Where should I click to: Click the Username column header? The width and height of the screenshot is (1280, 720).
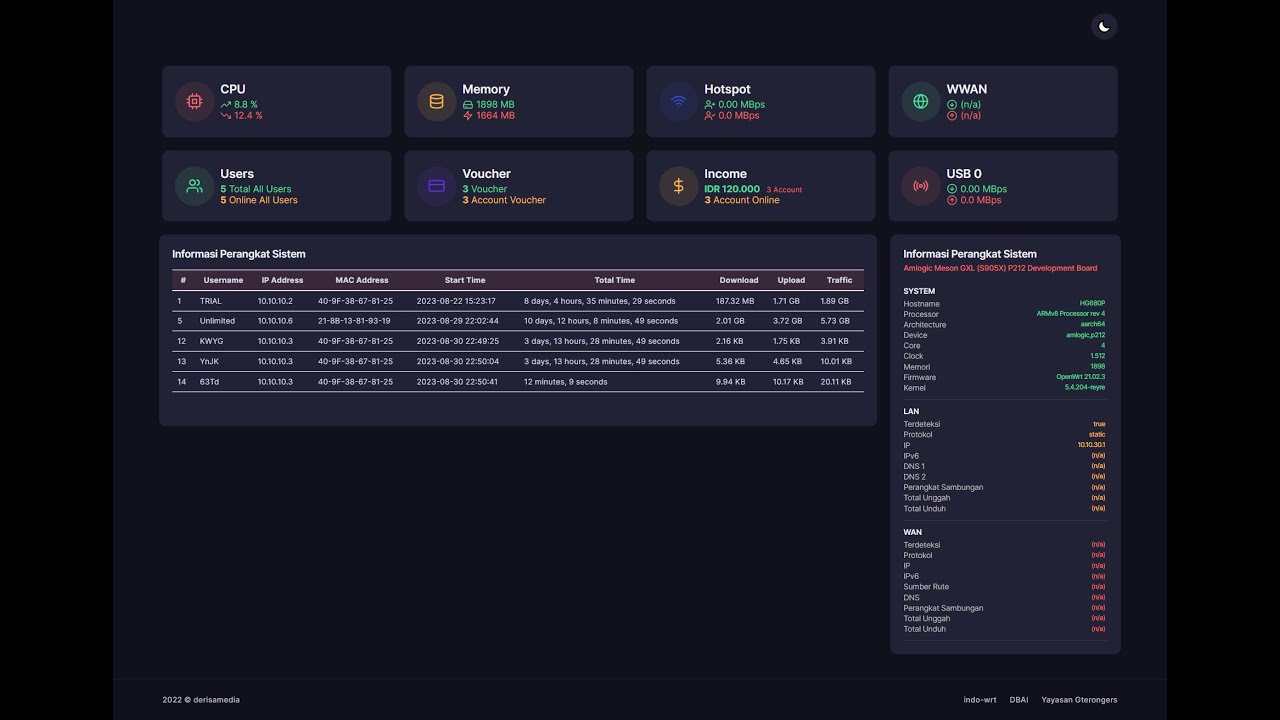pyautogui.click(x=223, y=280)
